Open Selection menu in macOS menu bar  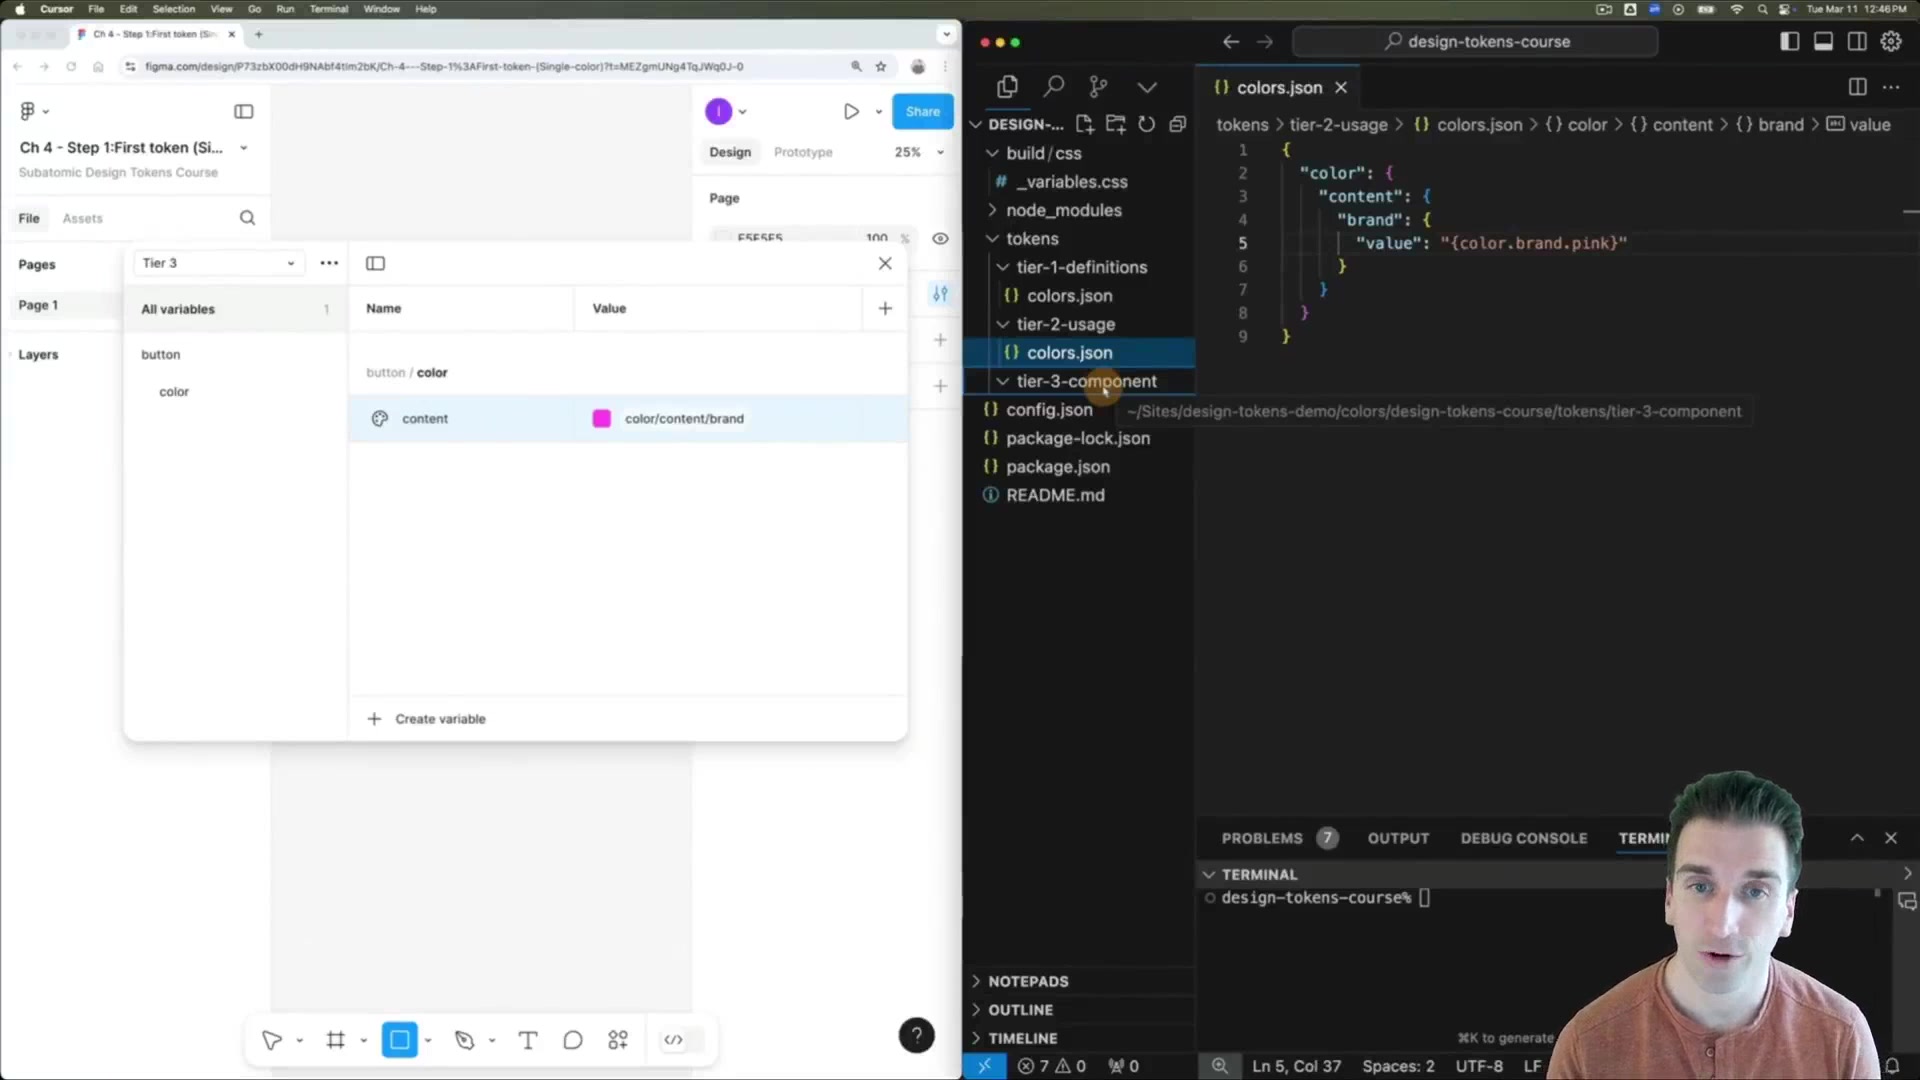pos(174,9)
